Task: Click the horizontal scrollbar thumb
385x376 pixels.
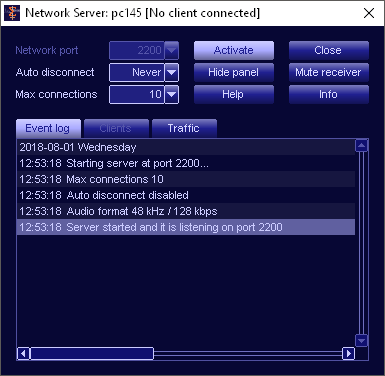Action: (92, 353)
